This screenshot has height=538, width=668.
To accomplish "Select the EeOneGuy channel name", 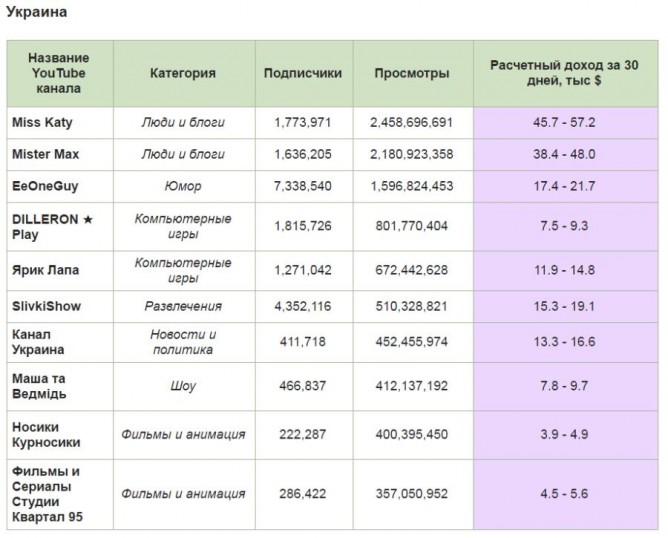I will 43,186.
